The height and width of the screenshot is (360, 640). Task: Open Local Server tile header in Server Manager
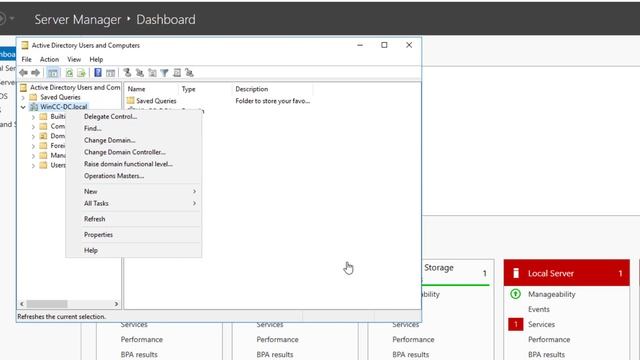(x=567, y=273)
